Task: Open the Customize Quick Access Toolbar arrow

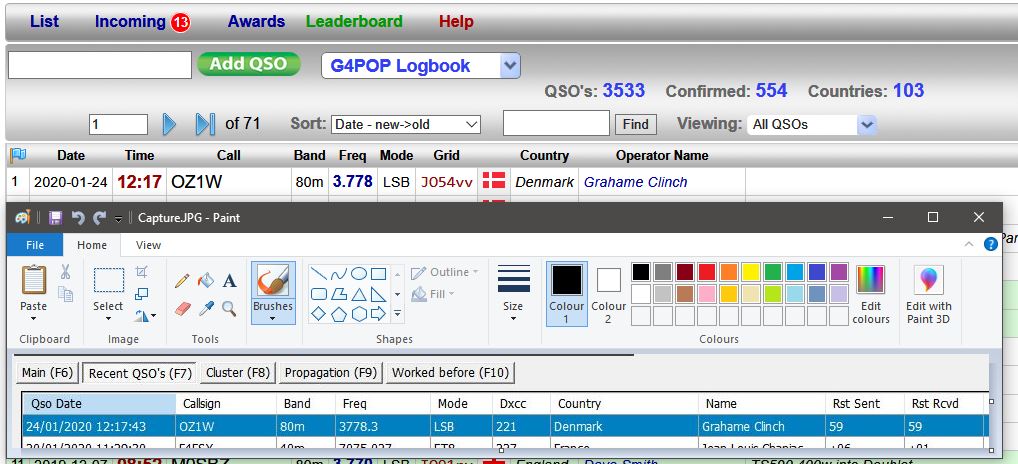Action: (118, 219)
